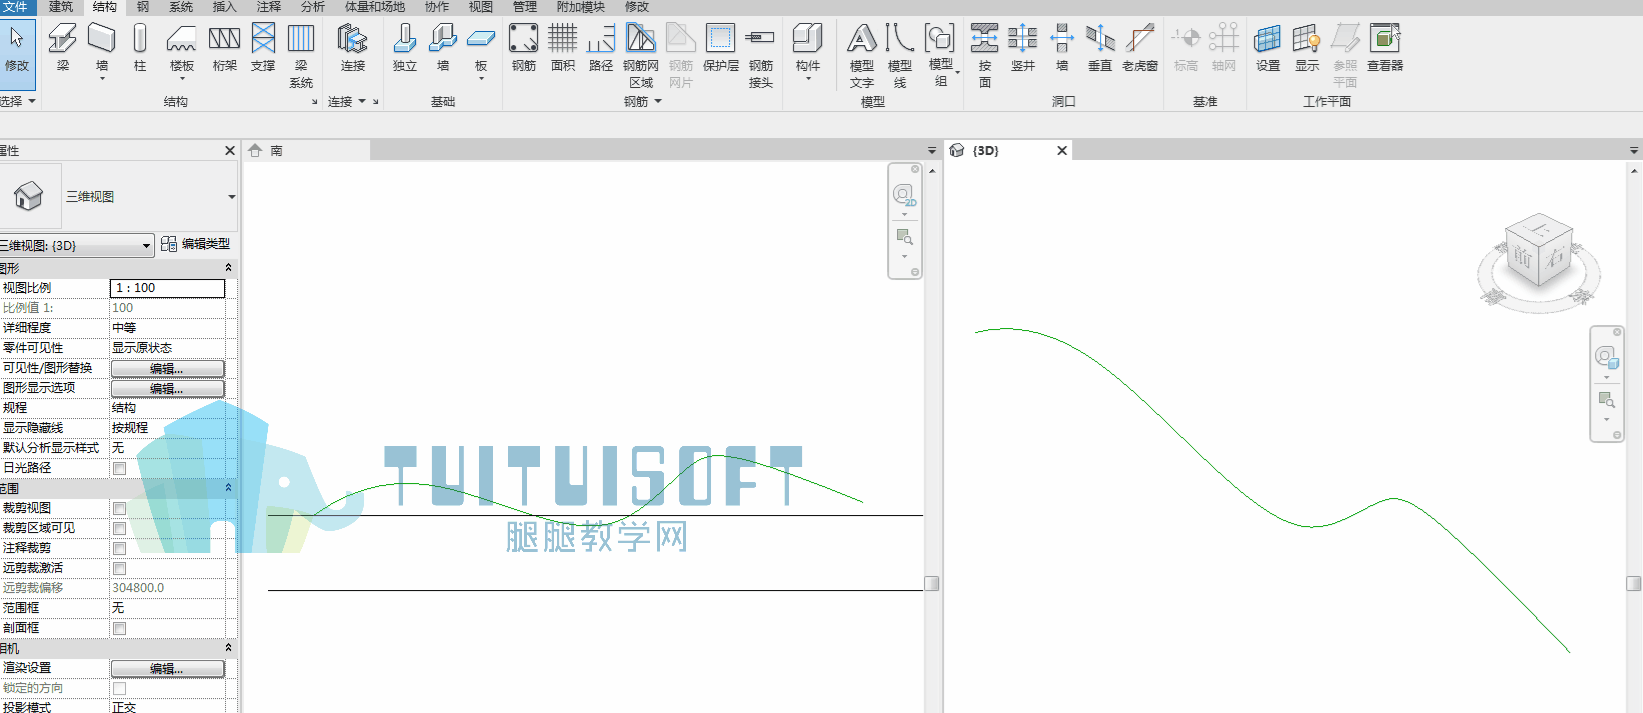Viewport: 1643px width, 713px height.
Task: Select the Path reinforcement (路径) tool
Action: pyautogui.click(x=601, y=47)
